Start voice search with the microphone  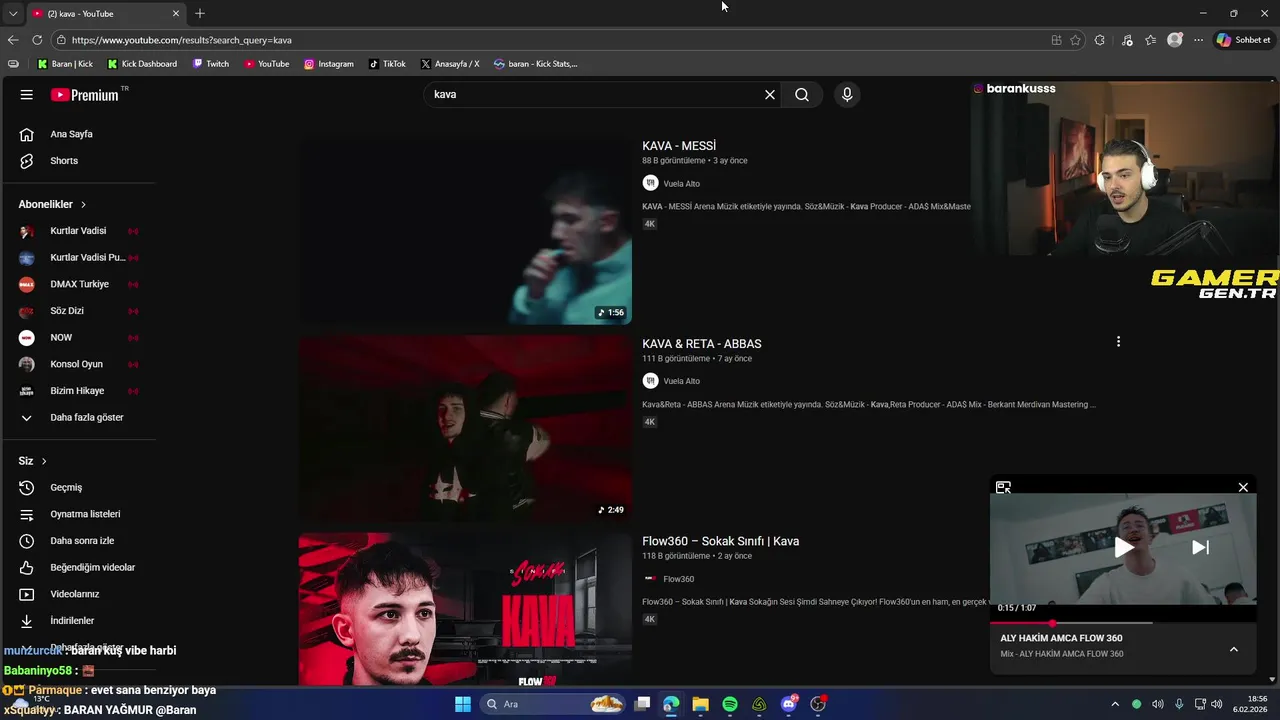[847, 94]
